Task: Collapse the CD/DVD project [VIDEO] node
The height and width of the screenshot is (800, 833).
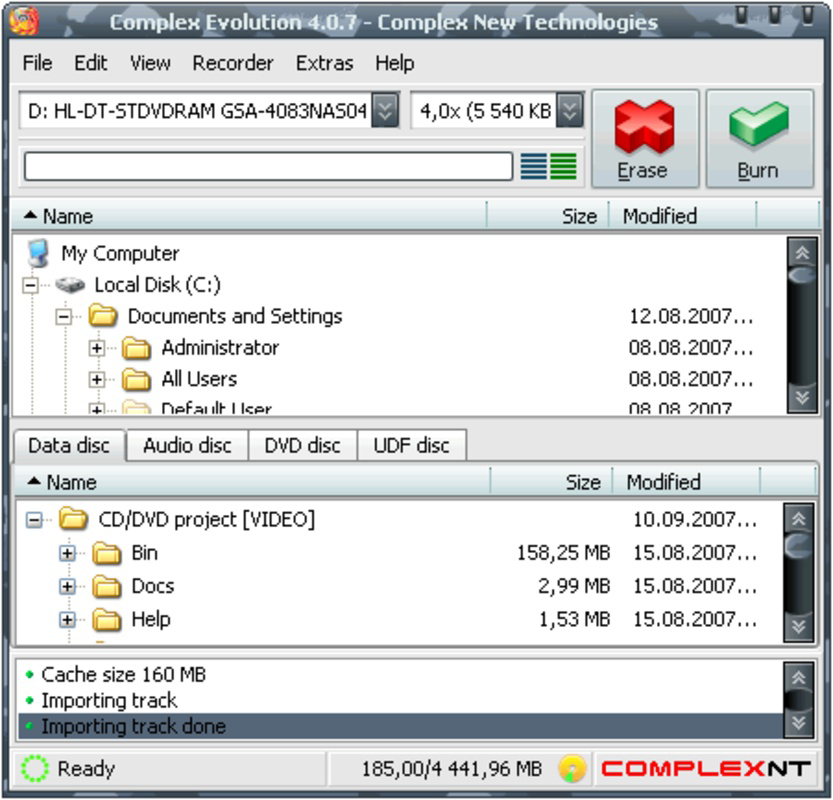Action: tap(34, 520)
